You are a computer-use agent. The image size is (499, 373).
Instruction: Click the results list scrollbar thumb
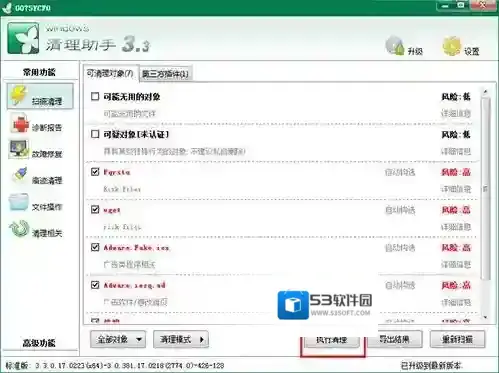click(485, 188)
